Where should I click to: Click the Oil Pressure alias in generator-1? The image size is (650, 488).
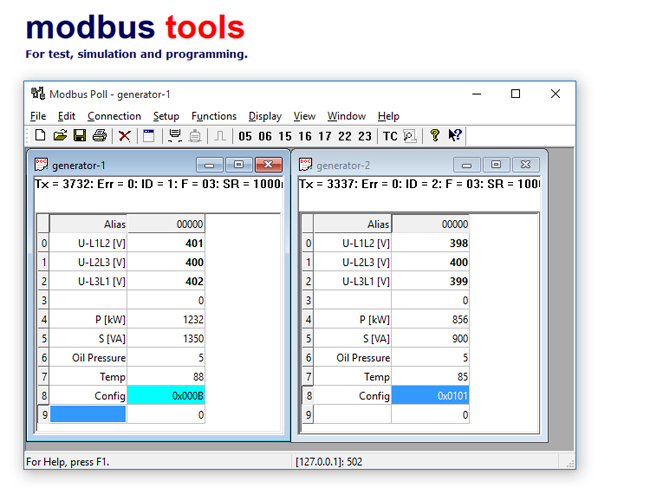(88, 357)
